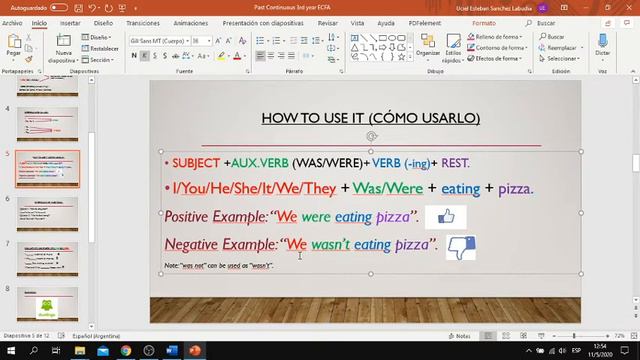Switch to the Insertar tab
The image size is (640, 360).
click(70, 23)
